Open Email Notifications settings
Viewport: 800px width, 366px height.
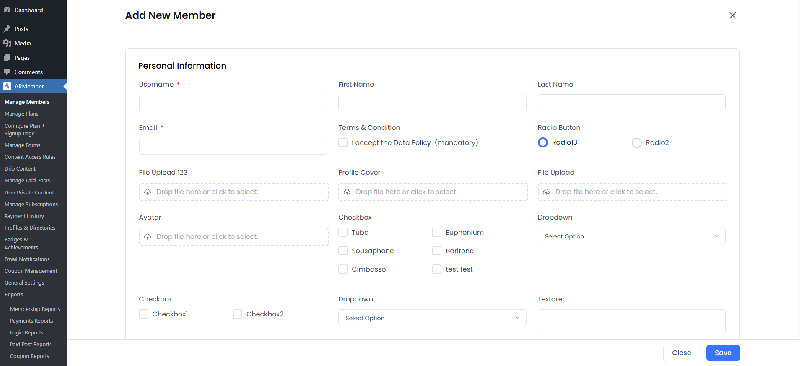click(x=27, y=259)
